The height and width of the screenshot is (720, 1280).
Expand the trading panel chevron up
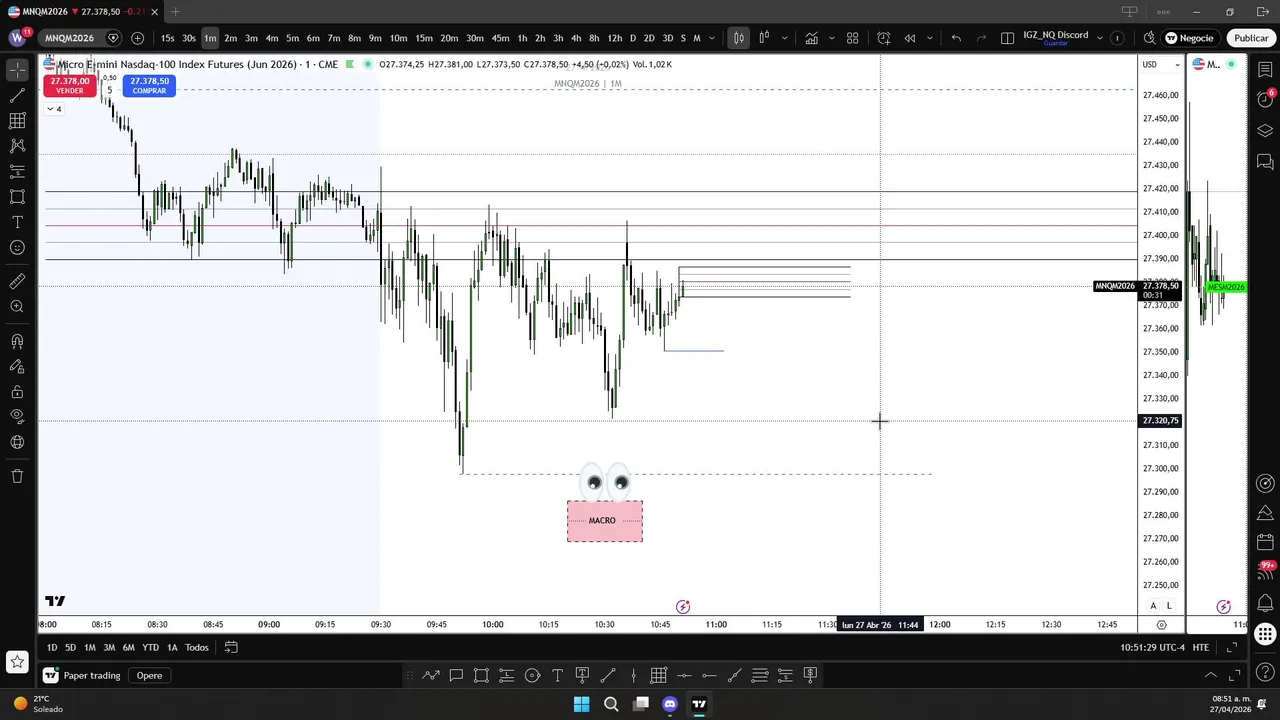pos(1210,675)
